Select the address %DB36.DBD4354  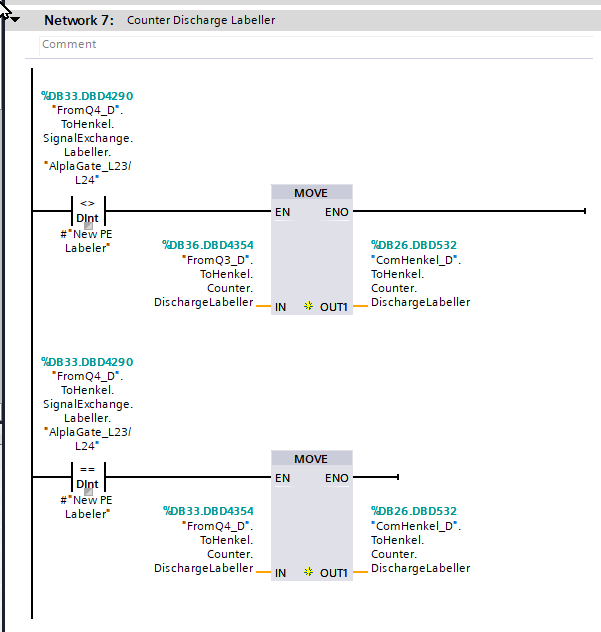click(x=208, y=245)
